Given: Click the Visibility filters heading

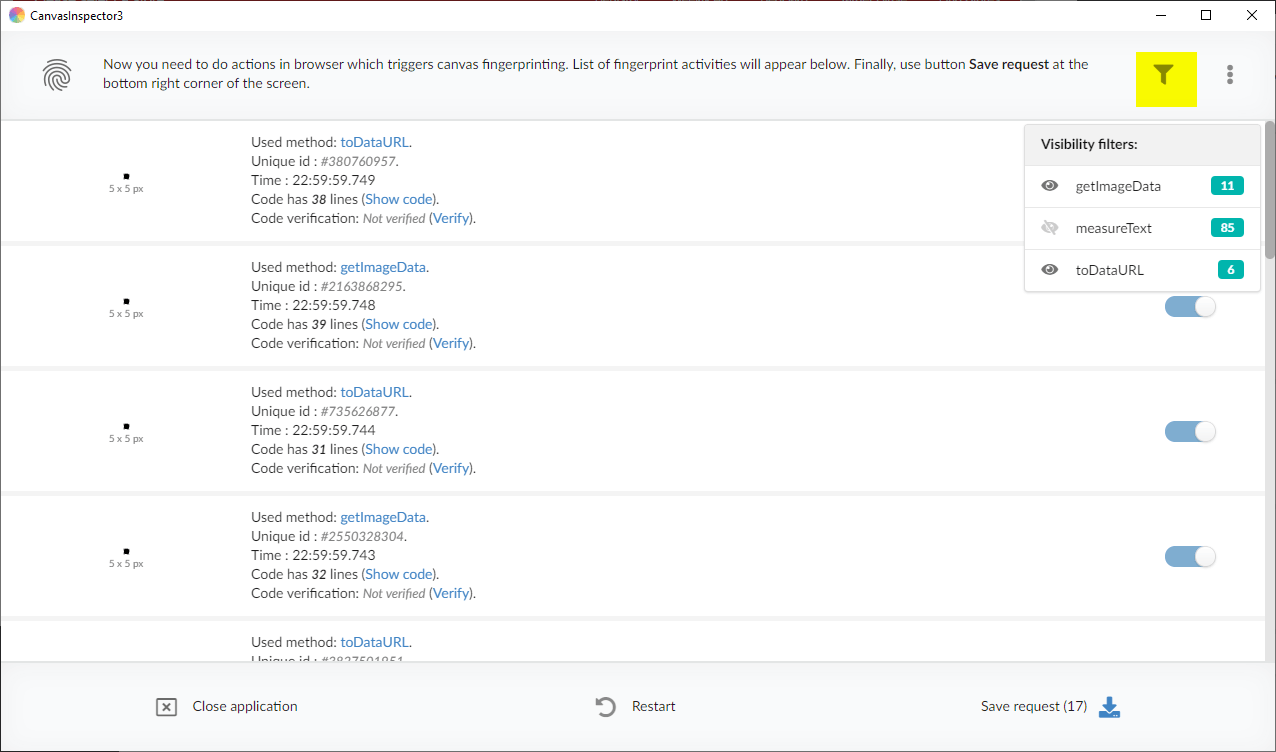Looking at the screenshot, I should tap(1089, 144).
